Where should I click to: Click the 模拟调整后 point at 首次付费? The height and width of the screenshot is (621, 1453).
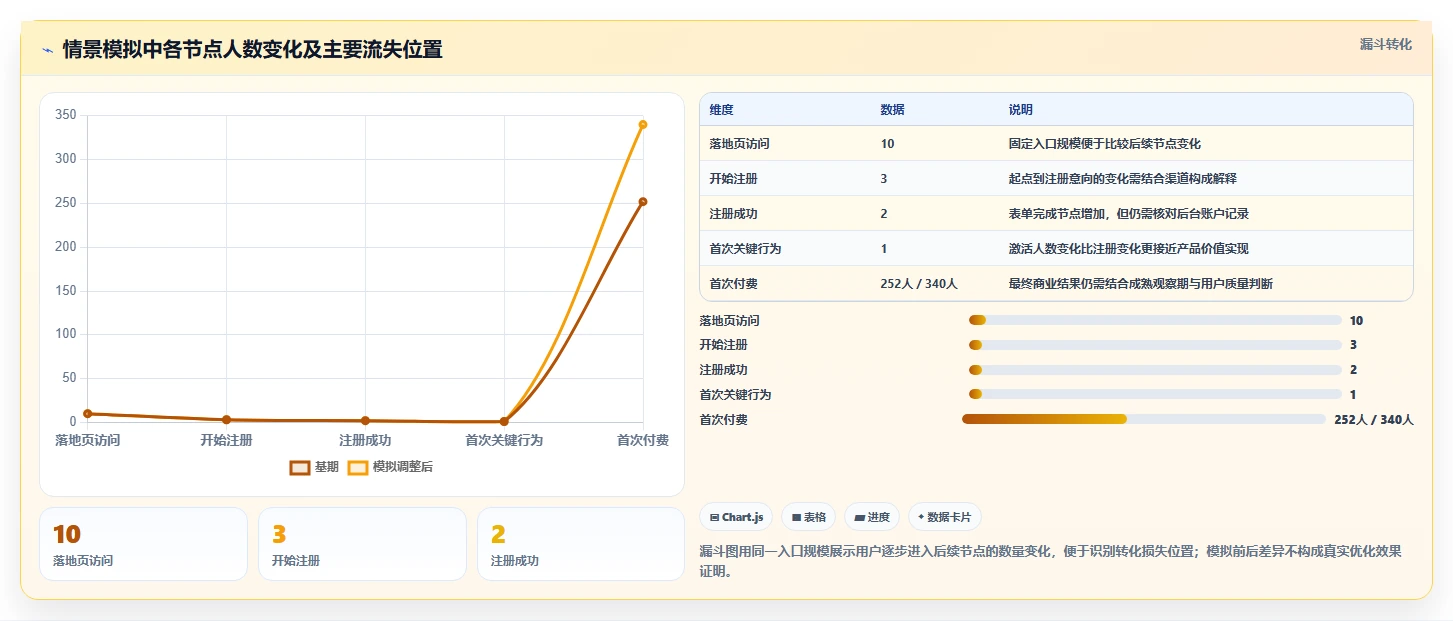643,124
